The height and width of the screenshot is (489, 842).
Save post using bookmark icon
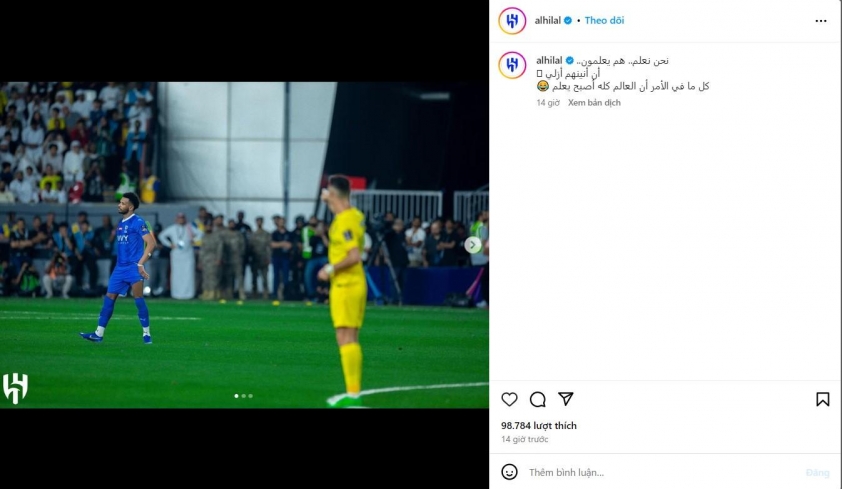822,399
